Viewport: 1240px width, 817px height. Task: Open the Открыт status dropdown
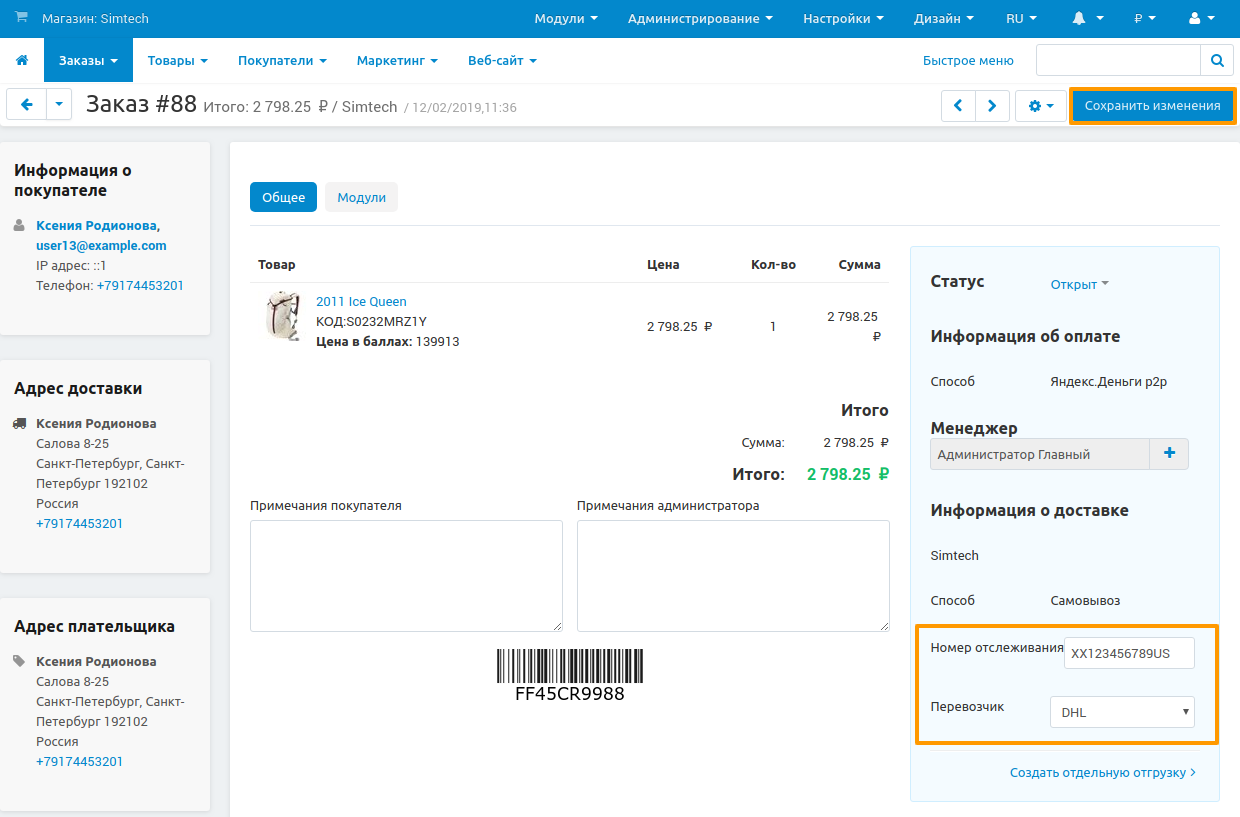click(x=1079, y=284)
